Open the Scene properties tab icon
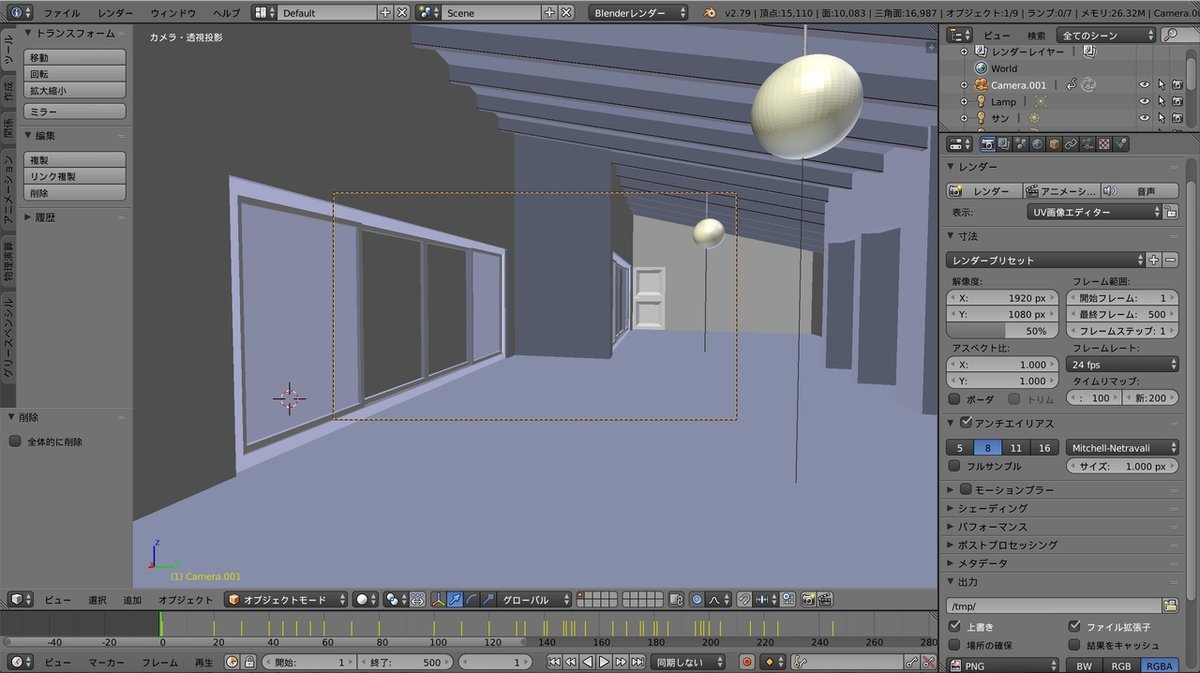This screenshot has width=1200, height=673. click(x=1021, y=144)
